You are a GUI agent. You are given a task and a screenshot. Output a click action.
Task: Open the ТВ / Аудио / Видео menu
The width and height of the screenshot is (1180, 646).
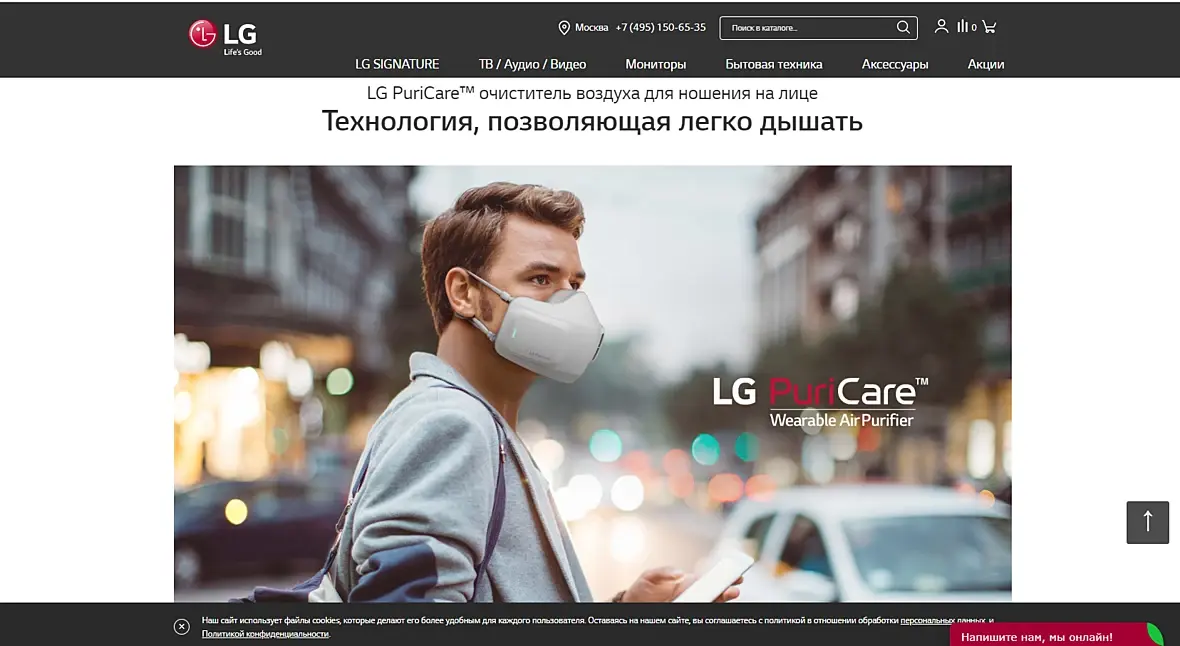[532, 64]
